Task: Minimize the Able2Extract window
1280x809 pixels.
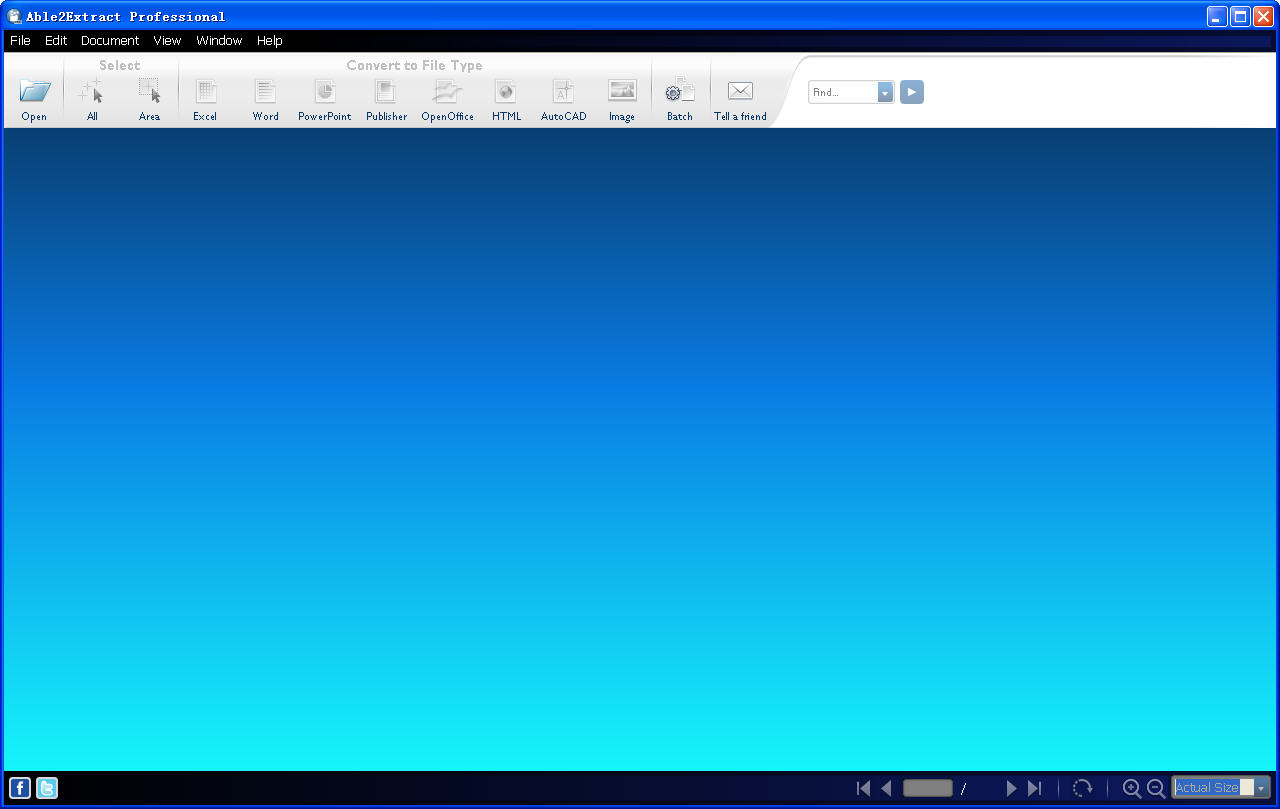Action: pos(1217,16)
